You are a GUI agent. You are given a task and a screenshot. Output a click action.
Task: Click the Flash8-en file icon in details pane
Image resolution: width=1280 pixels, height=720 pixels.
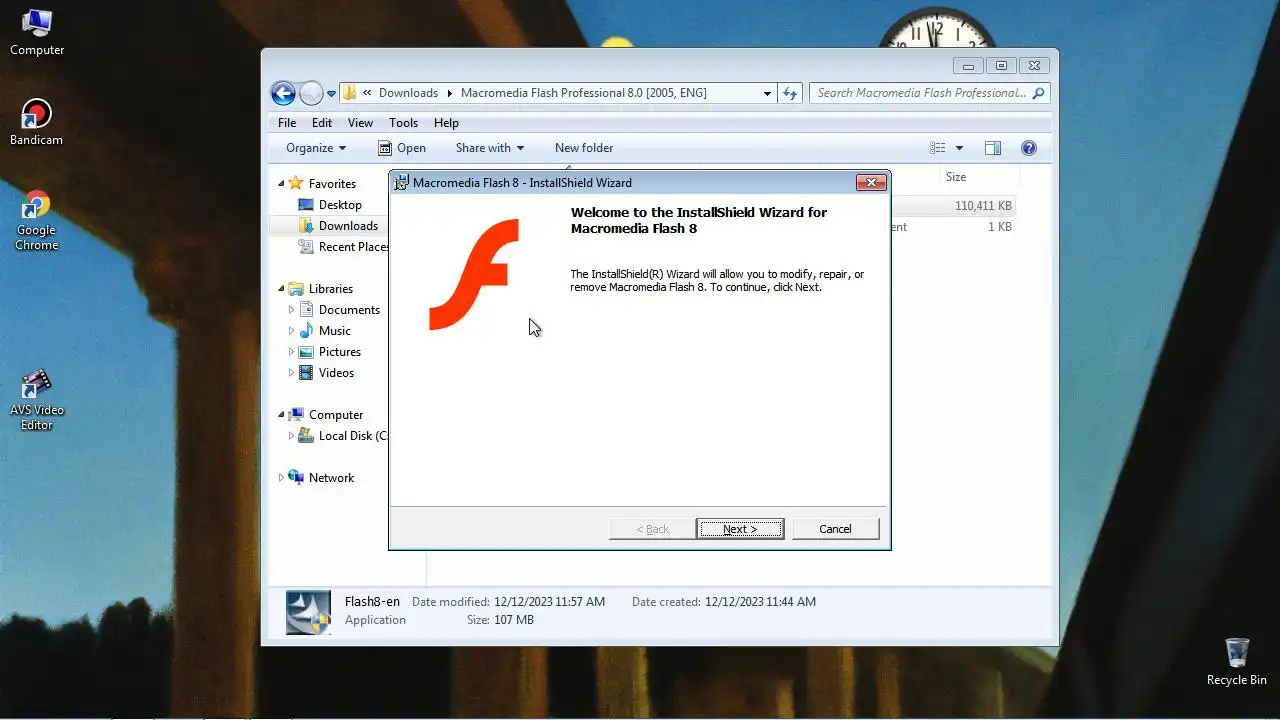tap(308, 612)
